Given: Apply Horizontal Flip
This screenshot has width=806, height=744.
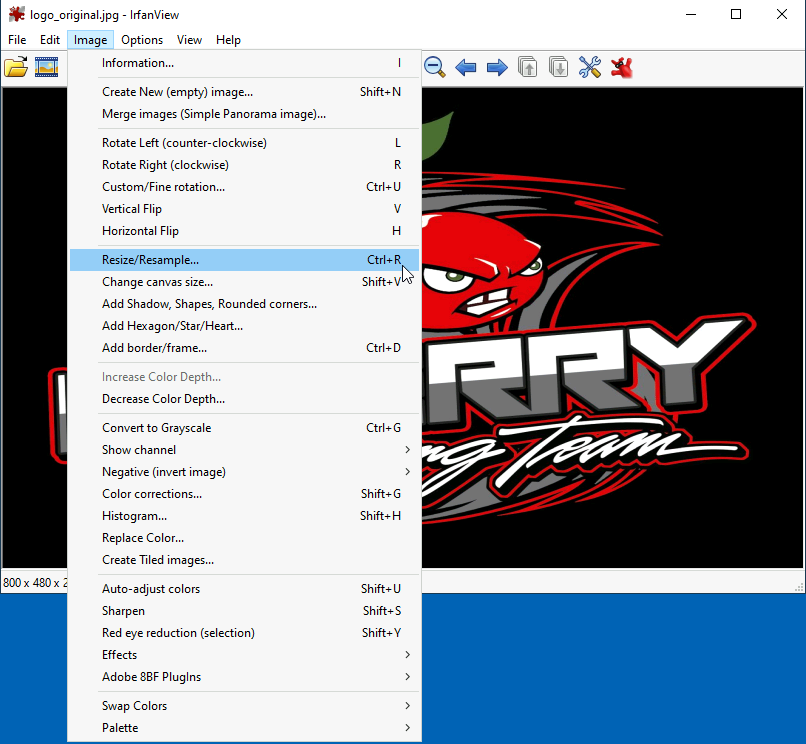Looking at the screenshot, I should coord(244,231).
